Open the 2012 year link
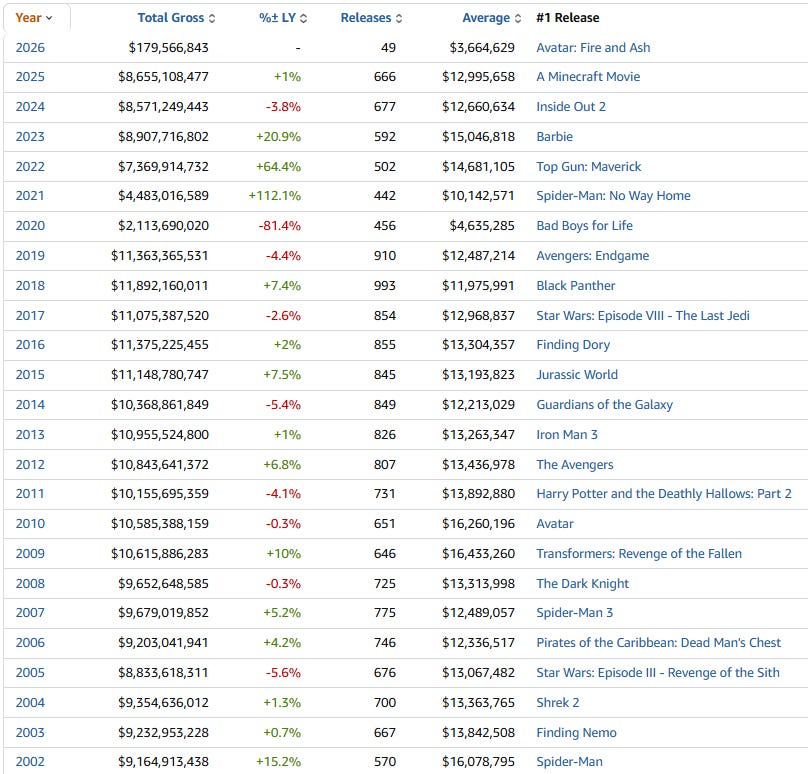Image resolution: width=808 pixels, height=774 pixels. [30, 464]
